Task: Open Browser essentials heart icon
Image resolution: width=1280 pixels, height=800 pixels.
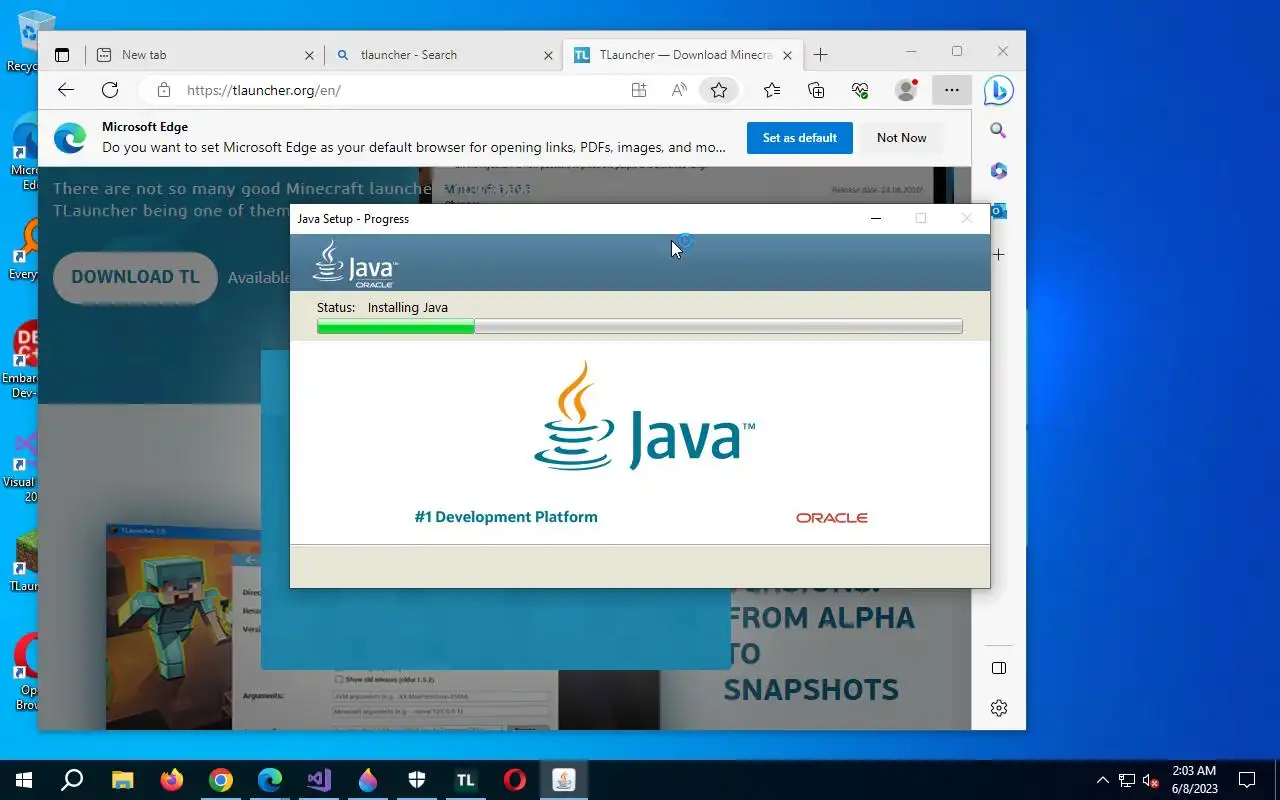Action: 860,90
